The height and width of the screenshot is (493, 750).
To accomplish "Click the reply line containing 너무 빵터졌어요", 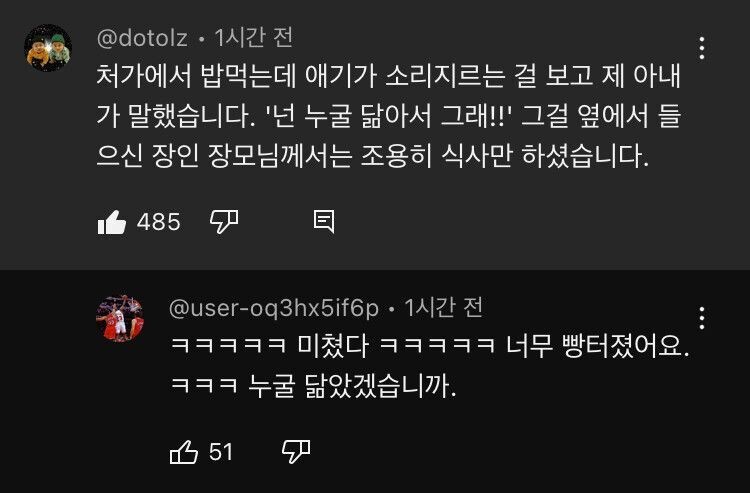I will pos(430,346).
